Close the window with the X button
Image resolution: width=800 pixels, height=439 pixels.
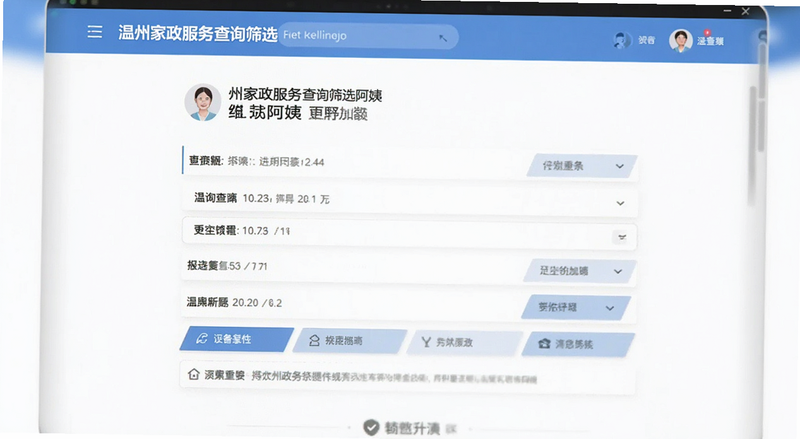point(745,11)
